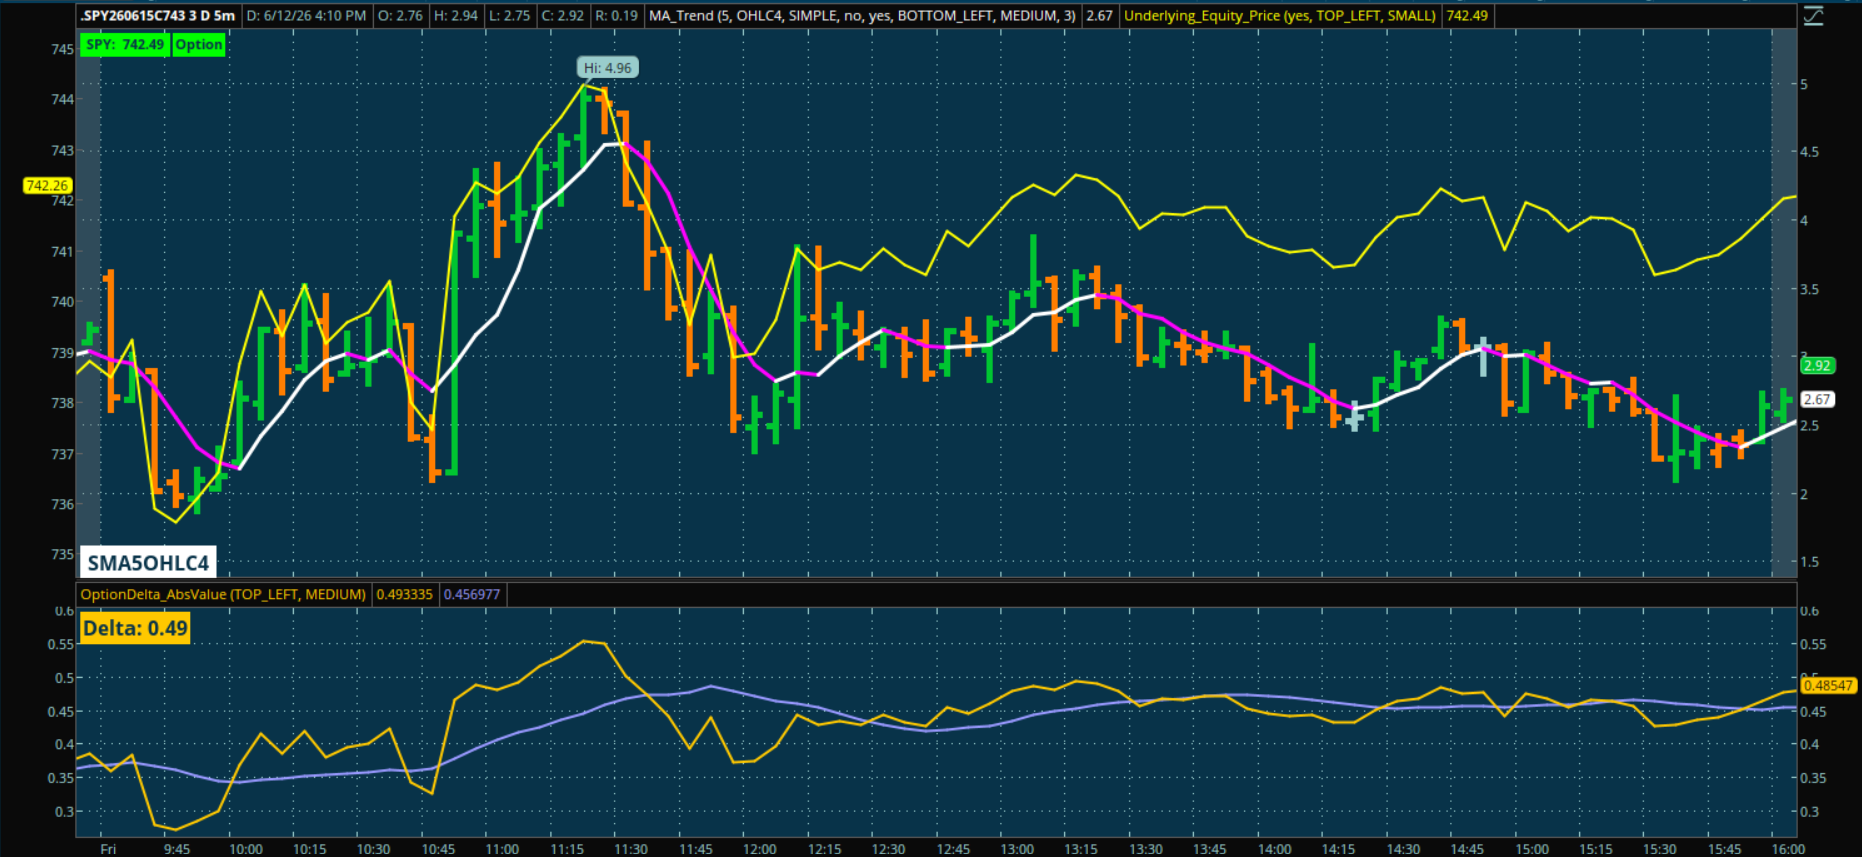Click the 13:30 time axis label

click(x=1146, y=849)
